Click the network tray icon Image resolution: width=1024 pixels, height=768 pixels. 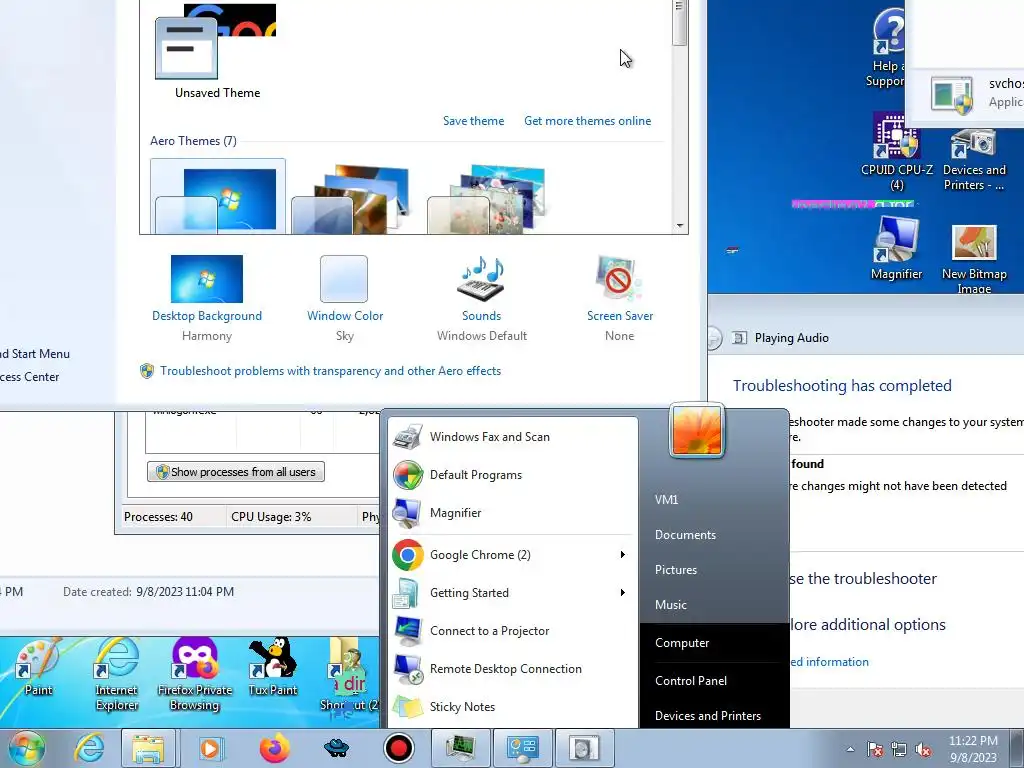[x=899, y=750]
